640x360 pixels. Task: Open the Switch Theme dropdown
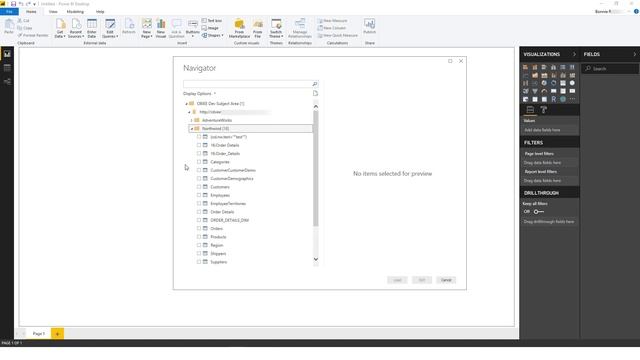[276, 28]
